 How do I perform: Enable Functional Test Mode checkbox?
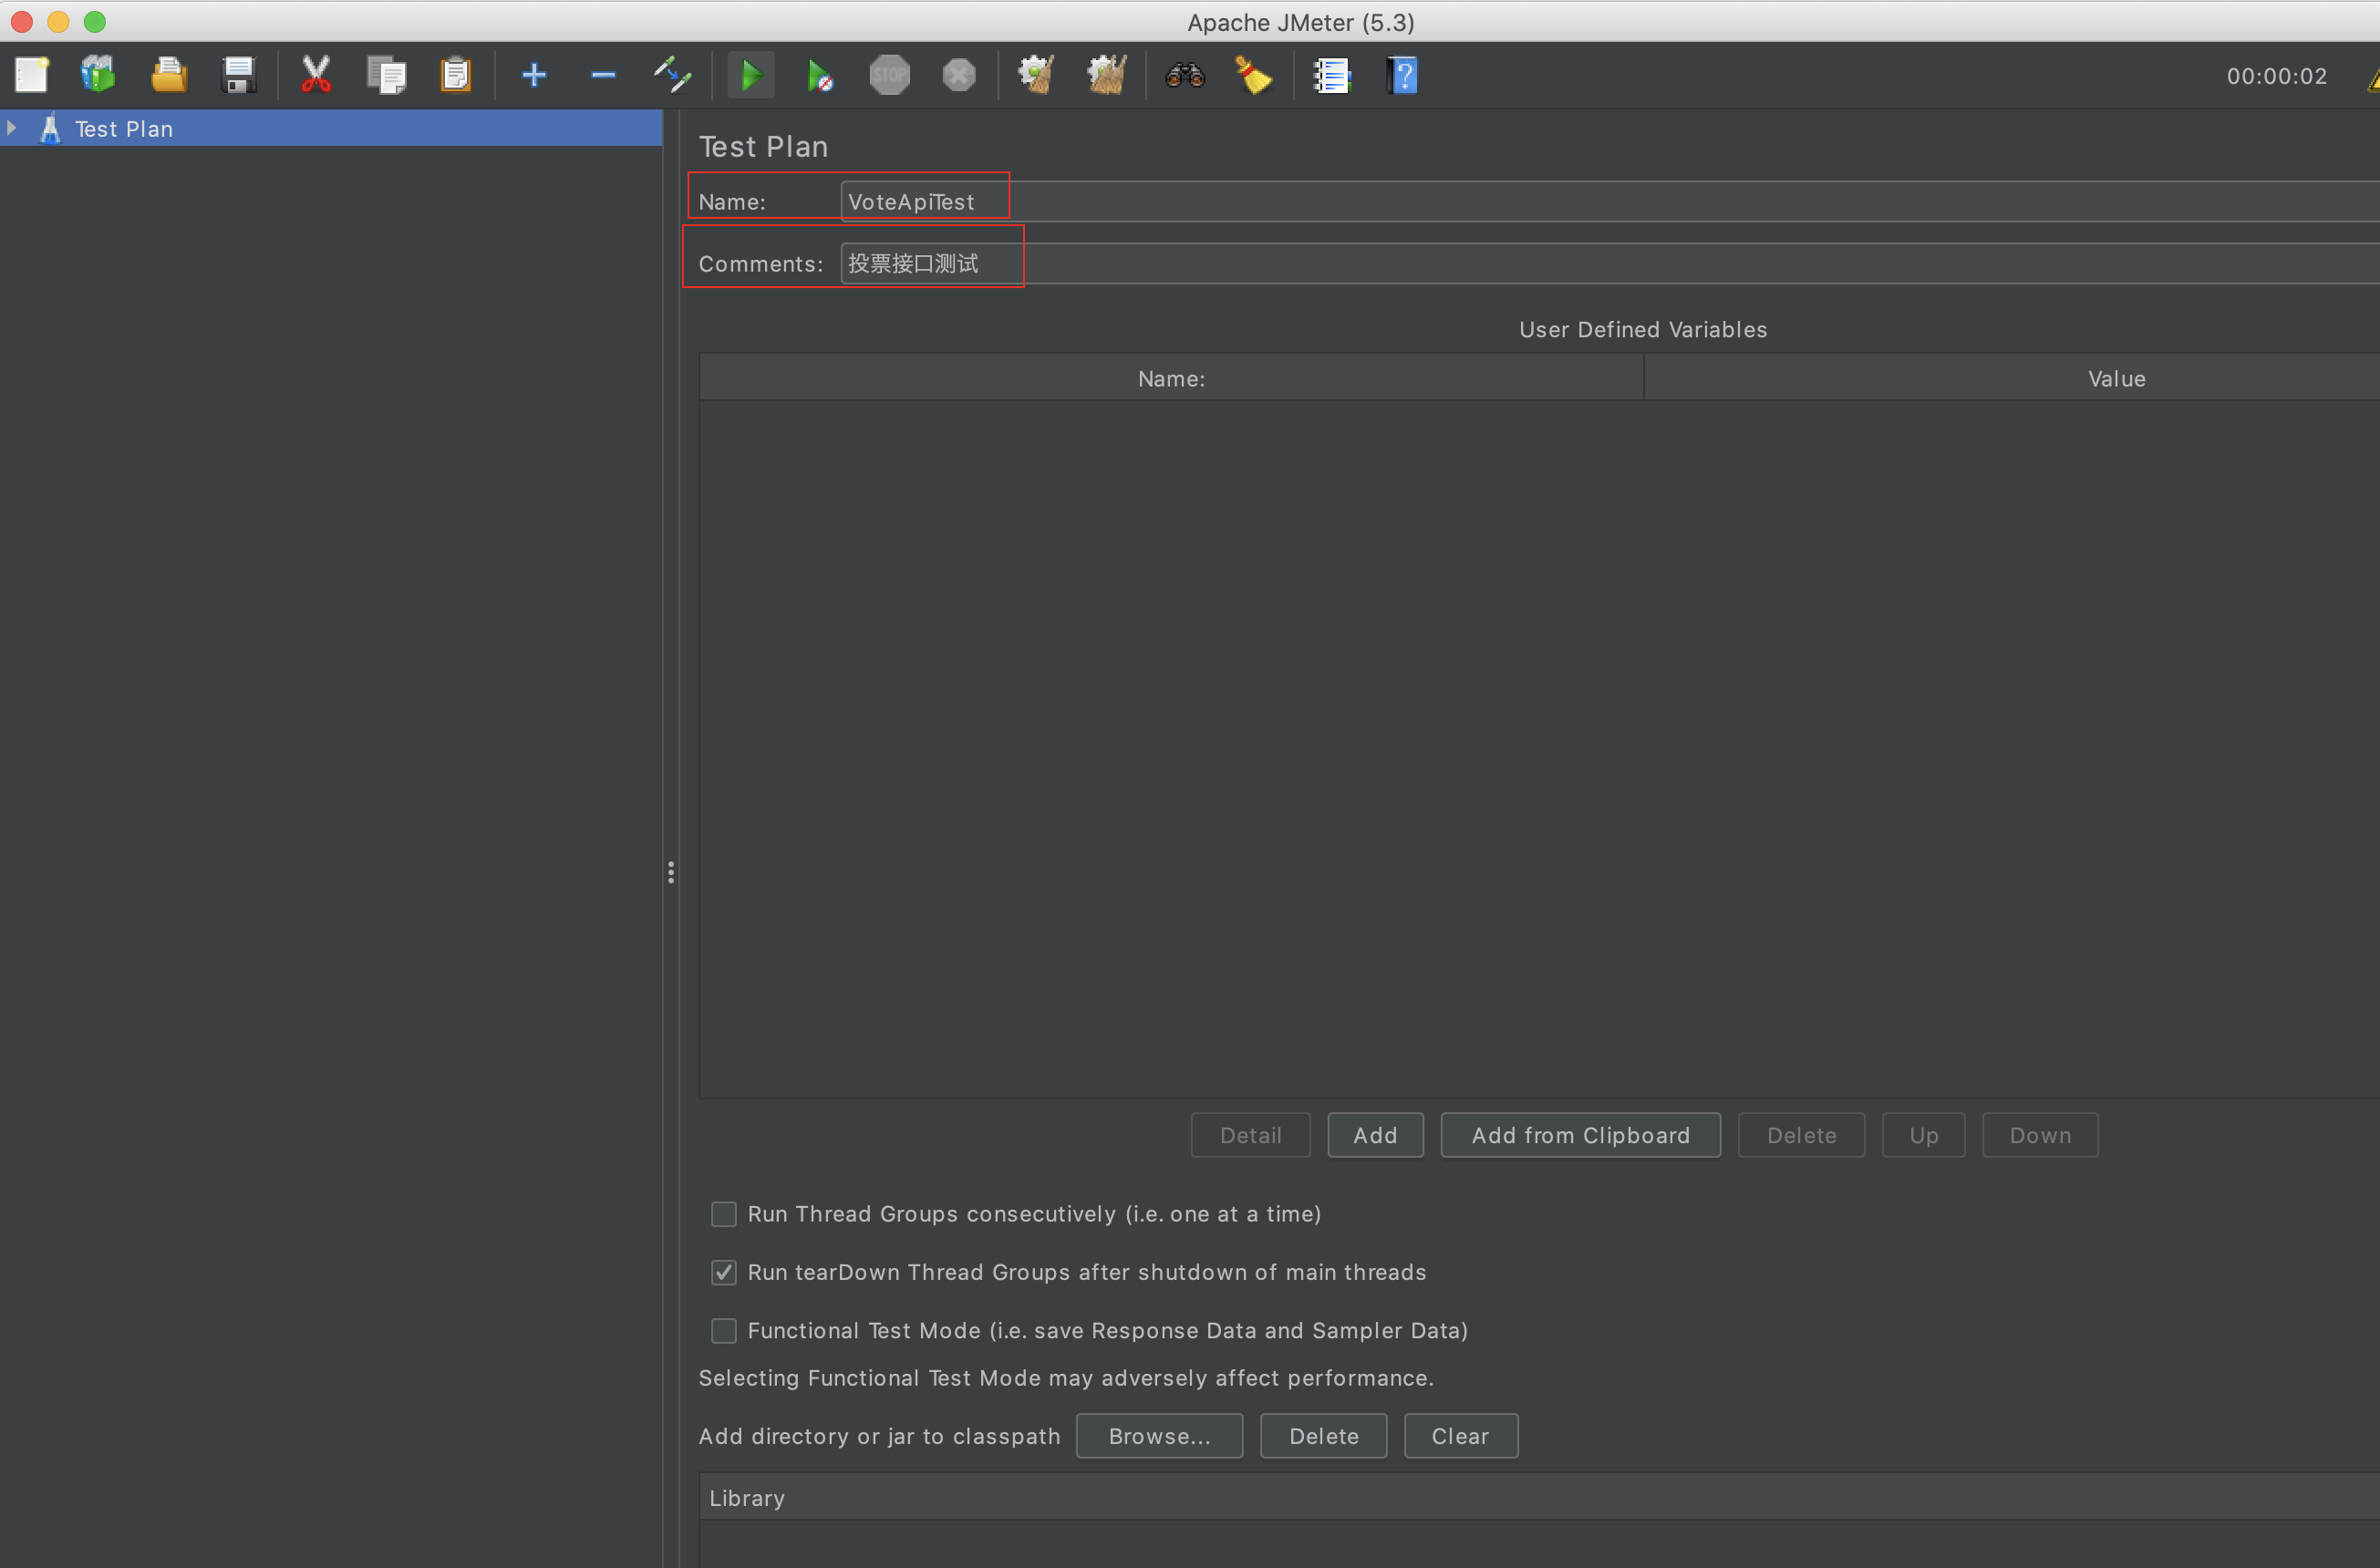click(723, 1330)
